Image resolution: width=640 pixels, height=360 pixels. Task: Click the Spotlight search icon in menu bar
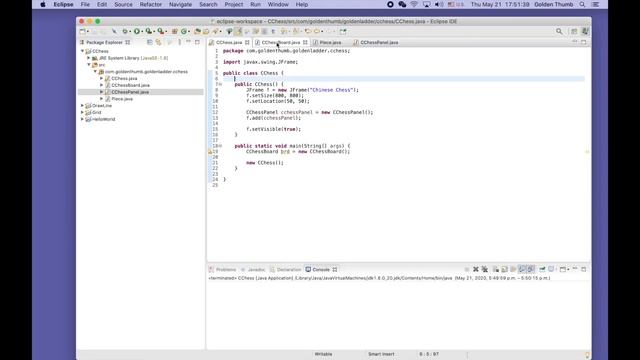[x=582, y=4]
